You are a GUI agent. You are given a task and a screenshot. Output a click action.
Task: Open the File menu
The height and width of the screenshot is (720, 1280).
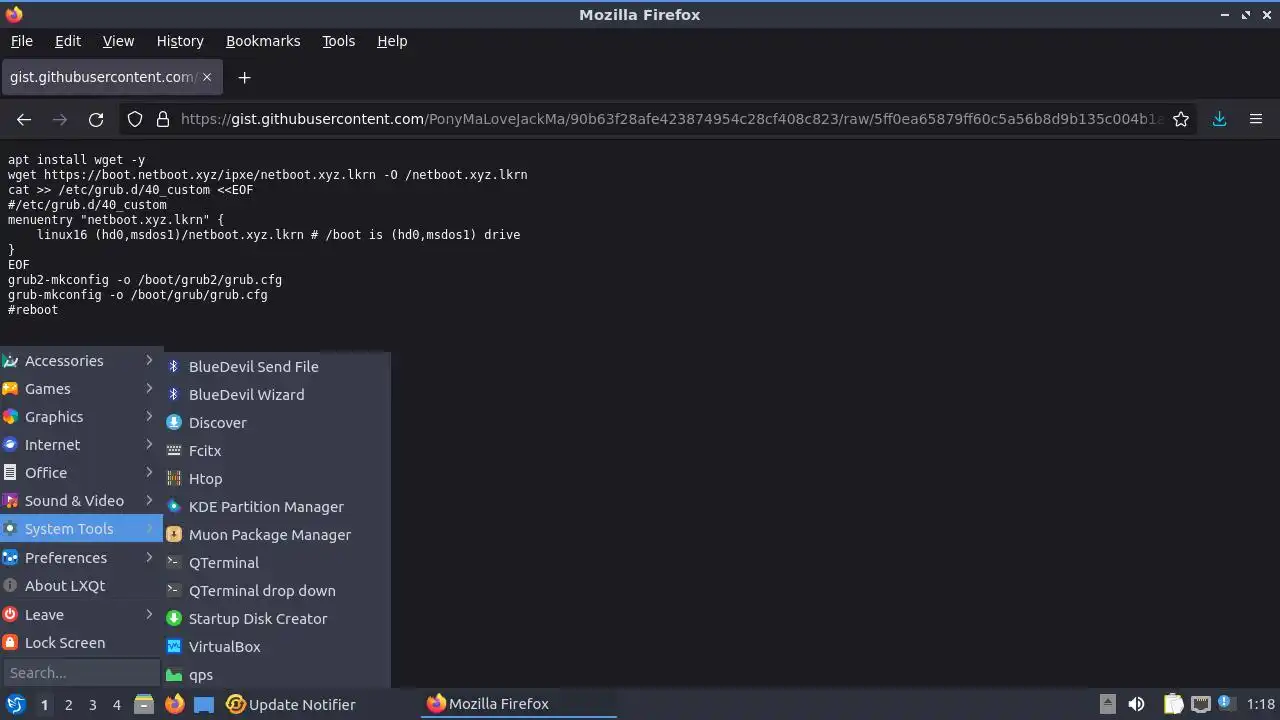coord(21,41)
